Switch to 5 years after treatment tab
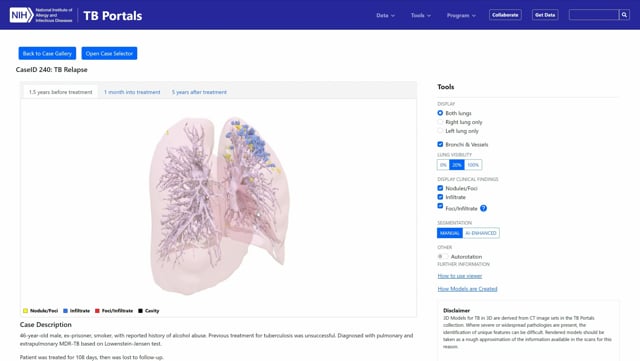This screenshot has height=361, width=640. pos(199,92)
